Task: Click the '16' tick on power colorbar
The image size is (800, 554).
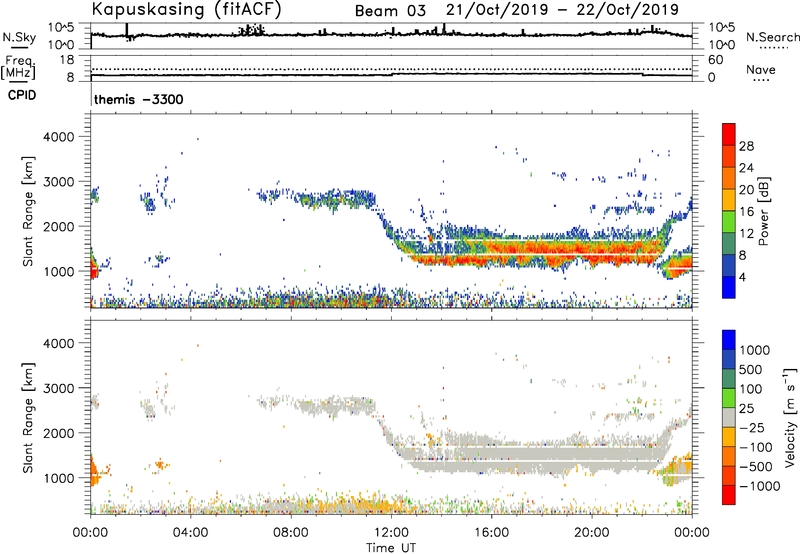Action: click(x=746, y=212)
